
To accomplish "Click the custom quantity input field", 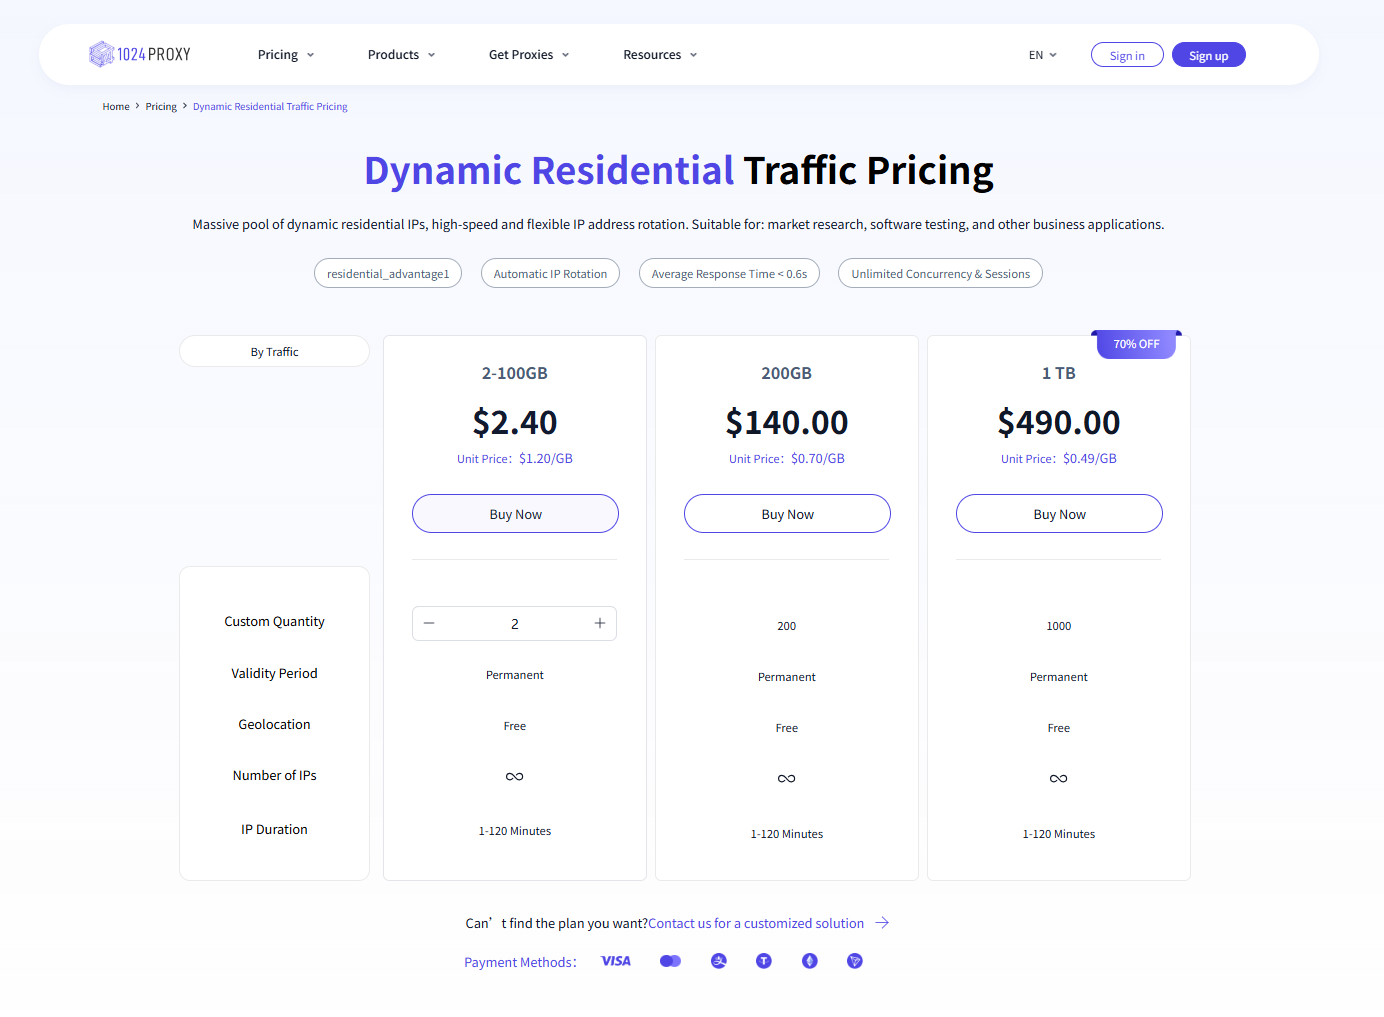I will (x=514, y=623).
